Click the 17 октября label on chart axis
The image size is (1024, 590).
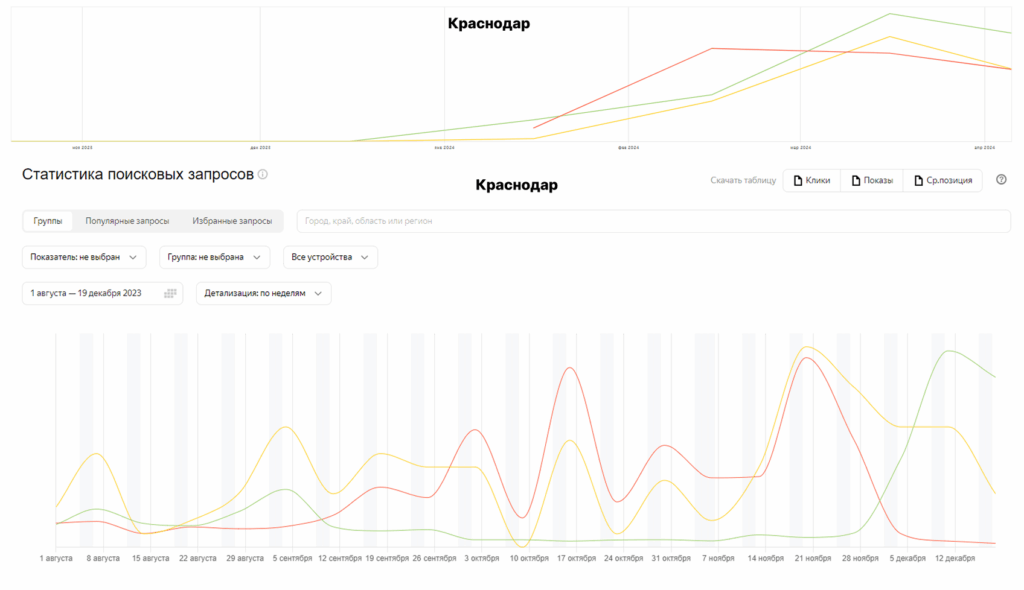pyautogui.click(x=576, y=558)
